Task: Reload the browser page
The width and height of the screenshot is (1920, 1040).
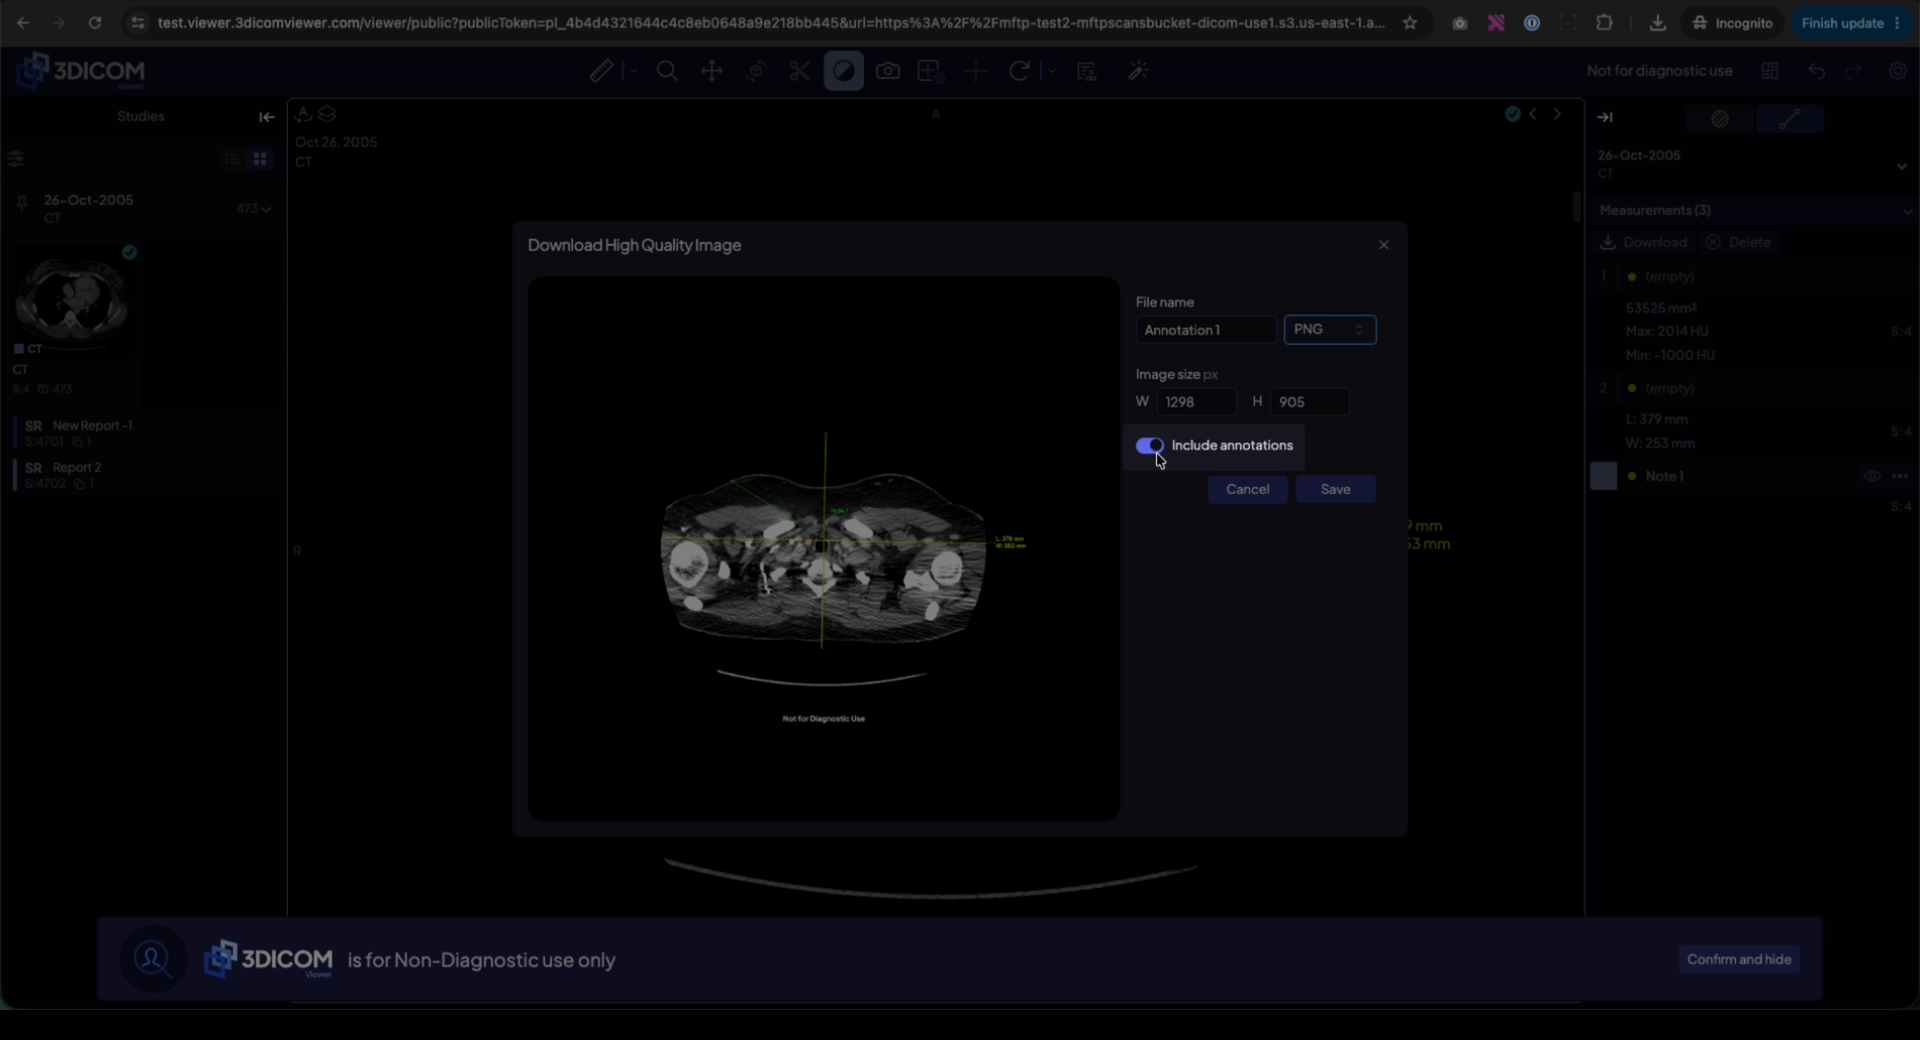Action: (x=95, y=22)
